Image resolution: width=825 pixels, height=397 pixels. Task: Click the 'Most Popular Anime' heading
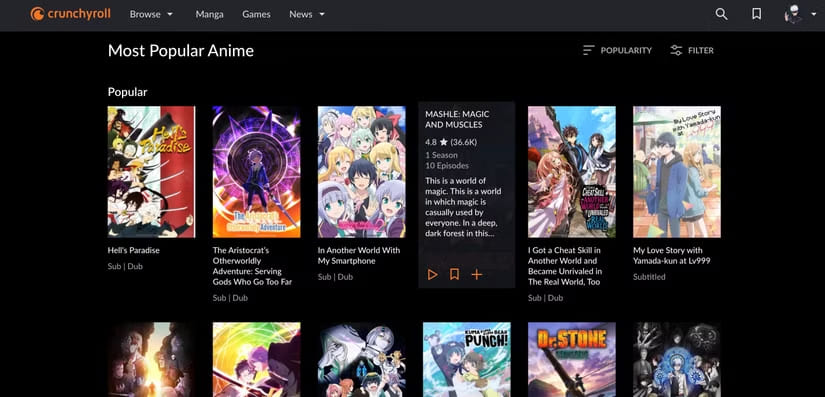(181, 50)
